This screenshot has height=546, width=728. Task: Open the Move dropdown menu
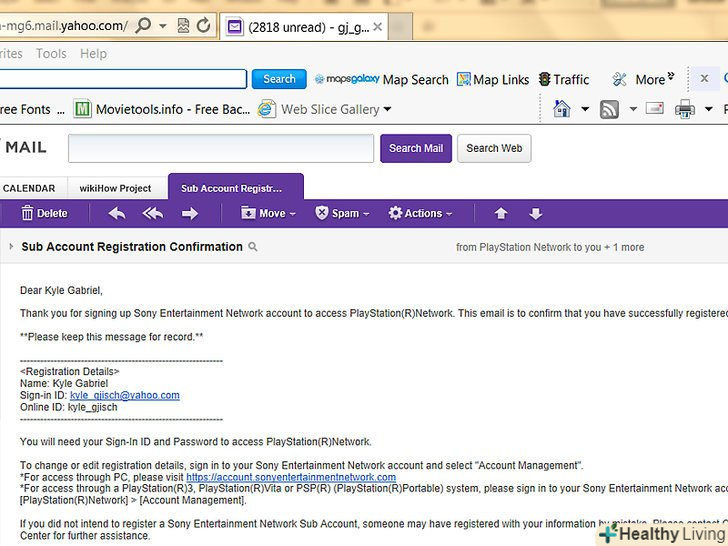pyautogui.click(x=269, y=213)
